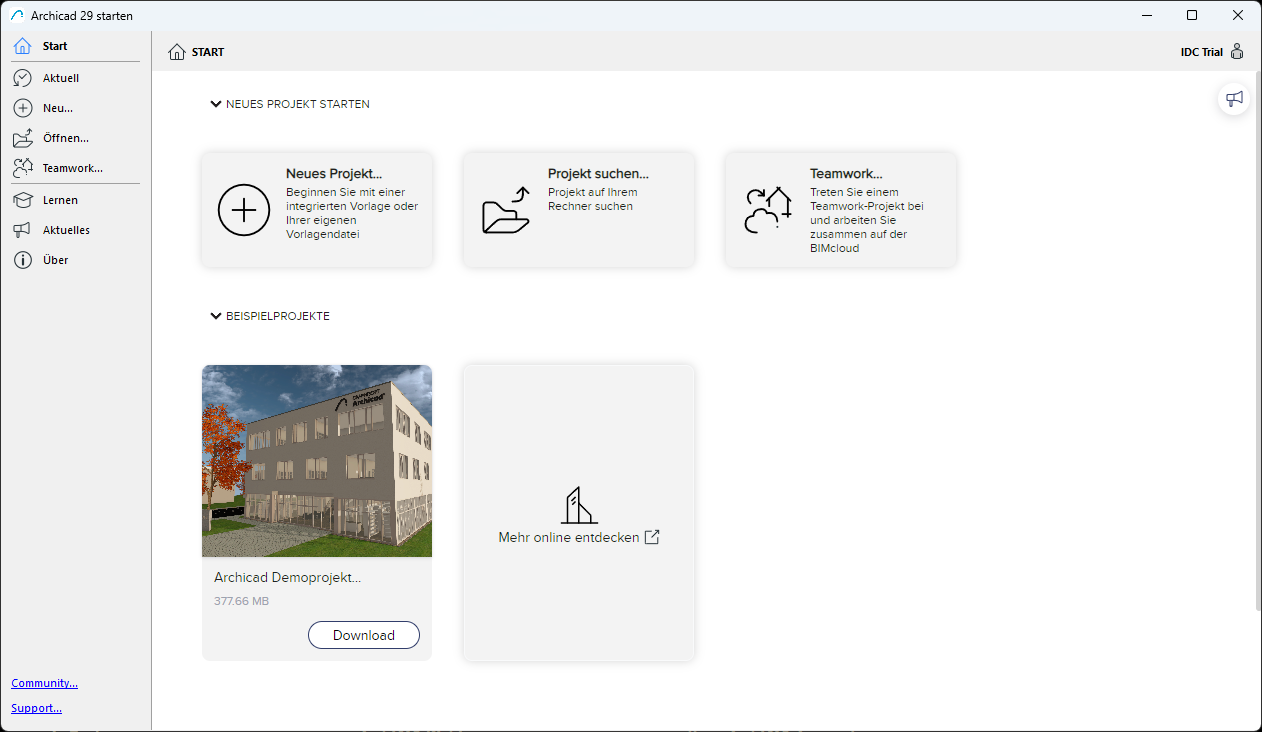Select the Teamwork icon in sidebar
Screen dimensions: 1262x732
pyautogui.click(x=23, y=168)
